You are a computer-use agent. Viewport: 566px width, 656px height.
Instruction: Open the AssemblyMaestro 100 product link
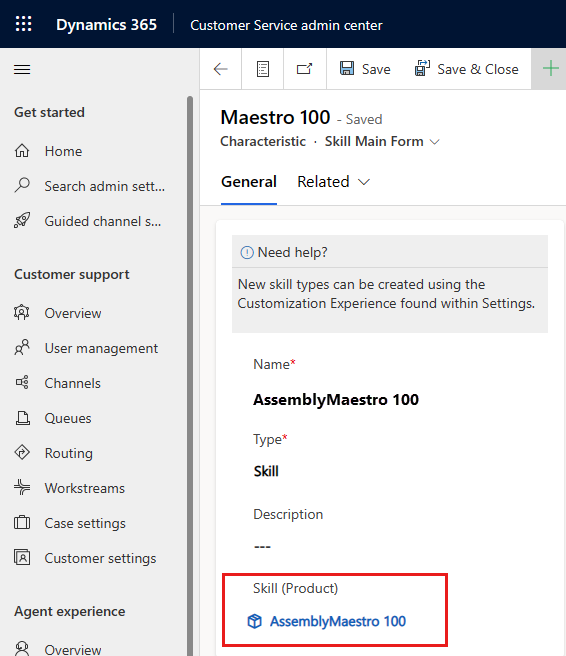tap(338, 621)
